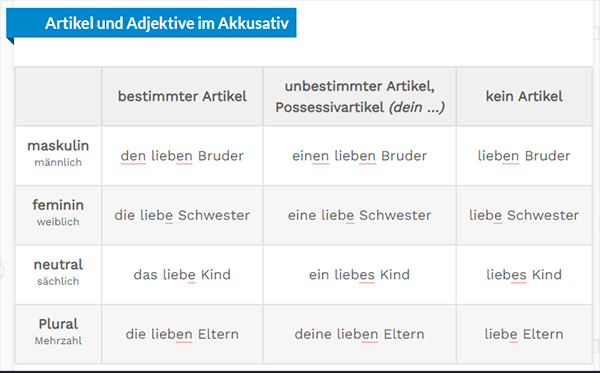
Task: Click the cell 'die lieben Eltern'
Action: point(182,334)
